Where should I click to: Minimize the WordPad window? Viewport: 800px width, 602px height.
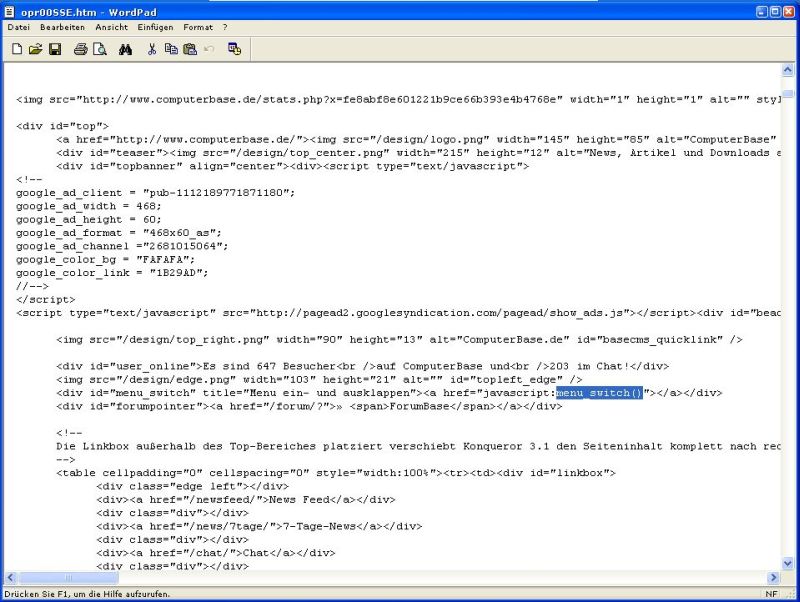click(762, 12)
